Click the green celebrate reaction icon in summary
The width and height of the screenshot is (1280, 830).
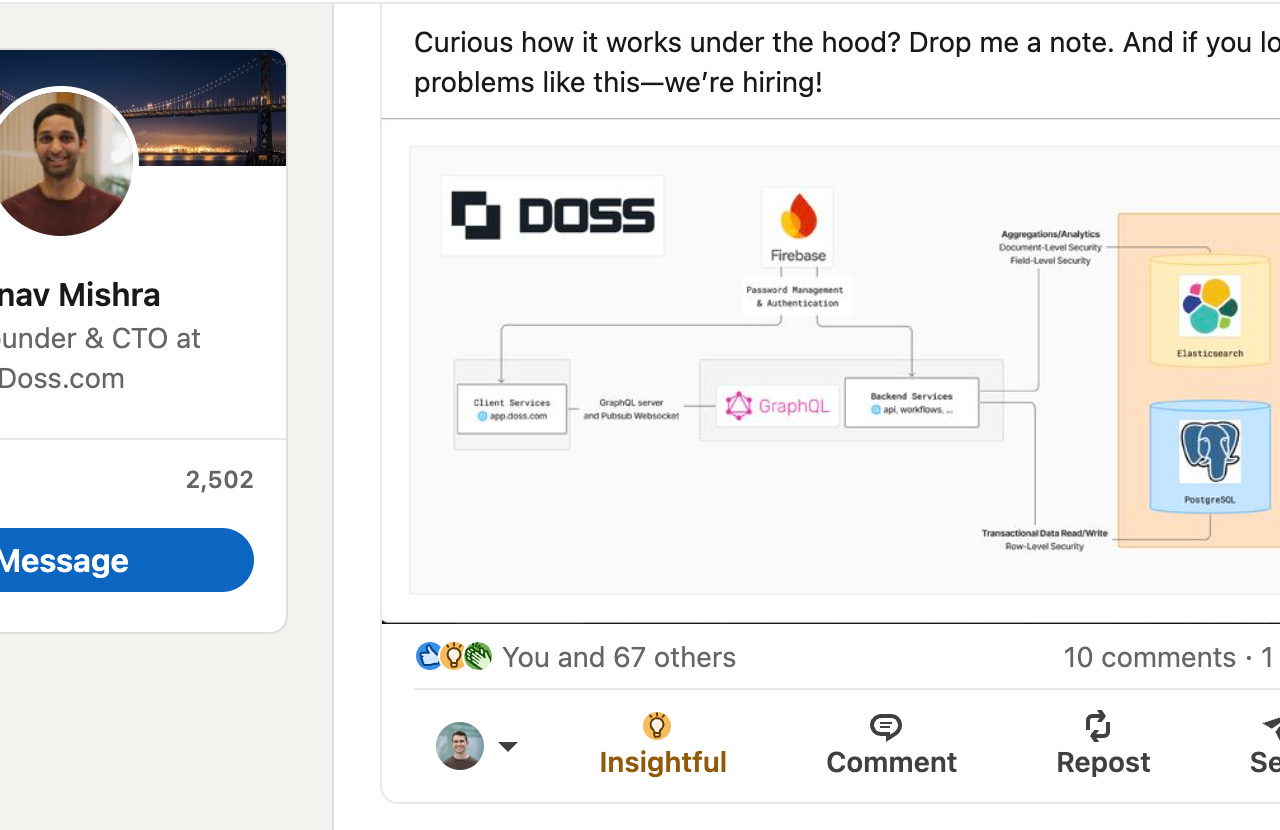tap(478, 656)
